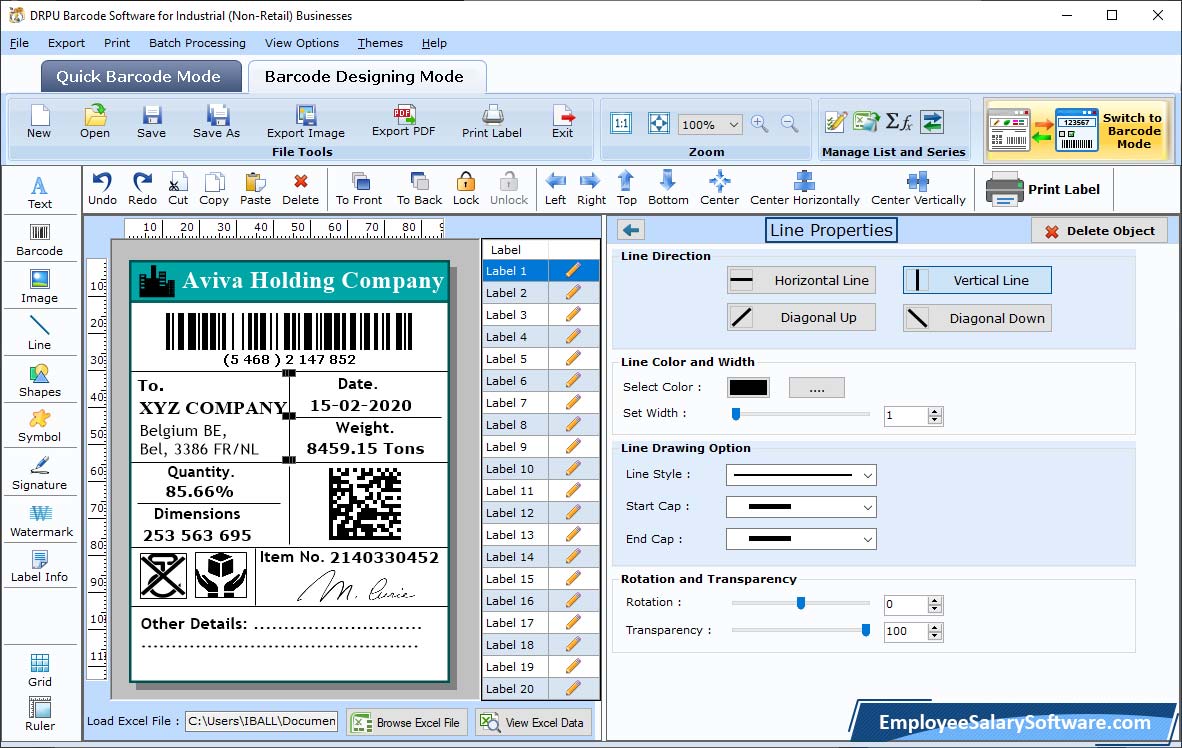Expand the End Cap dropdown

[x=868, y=539]
